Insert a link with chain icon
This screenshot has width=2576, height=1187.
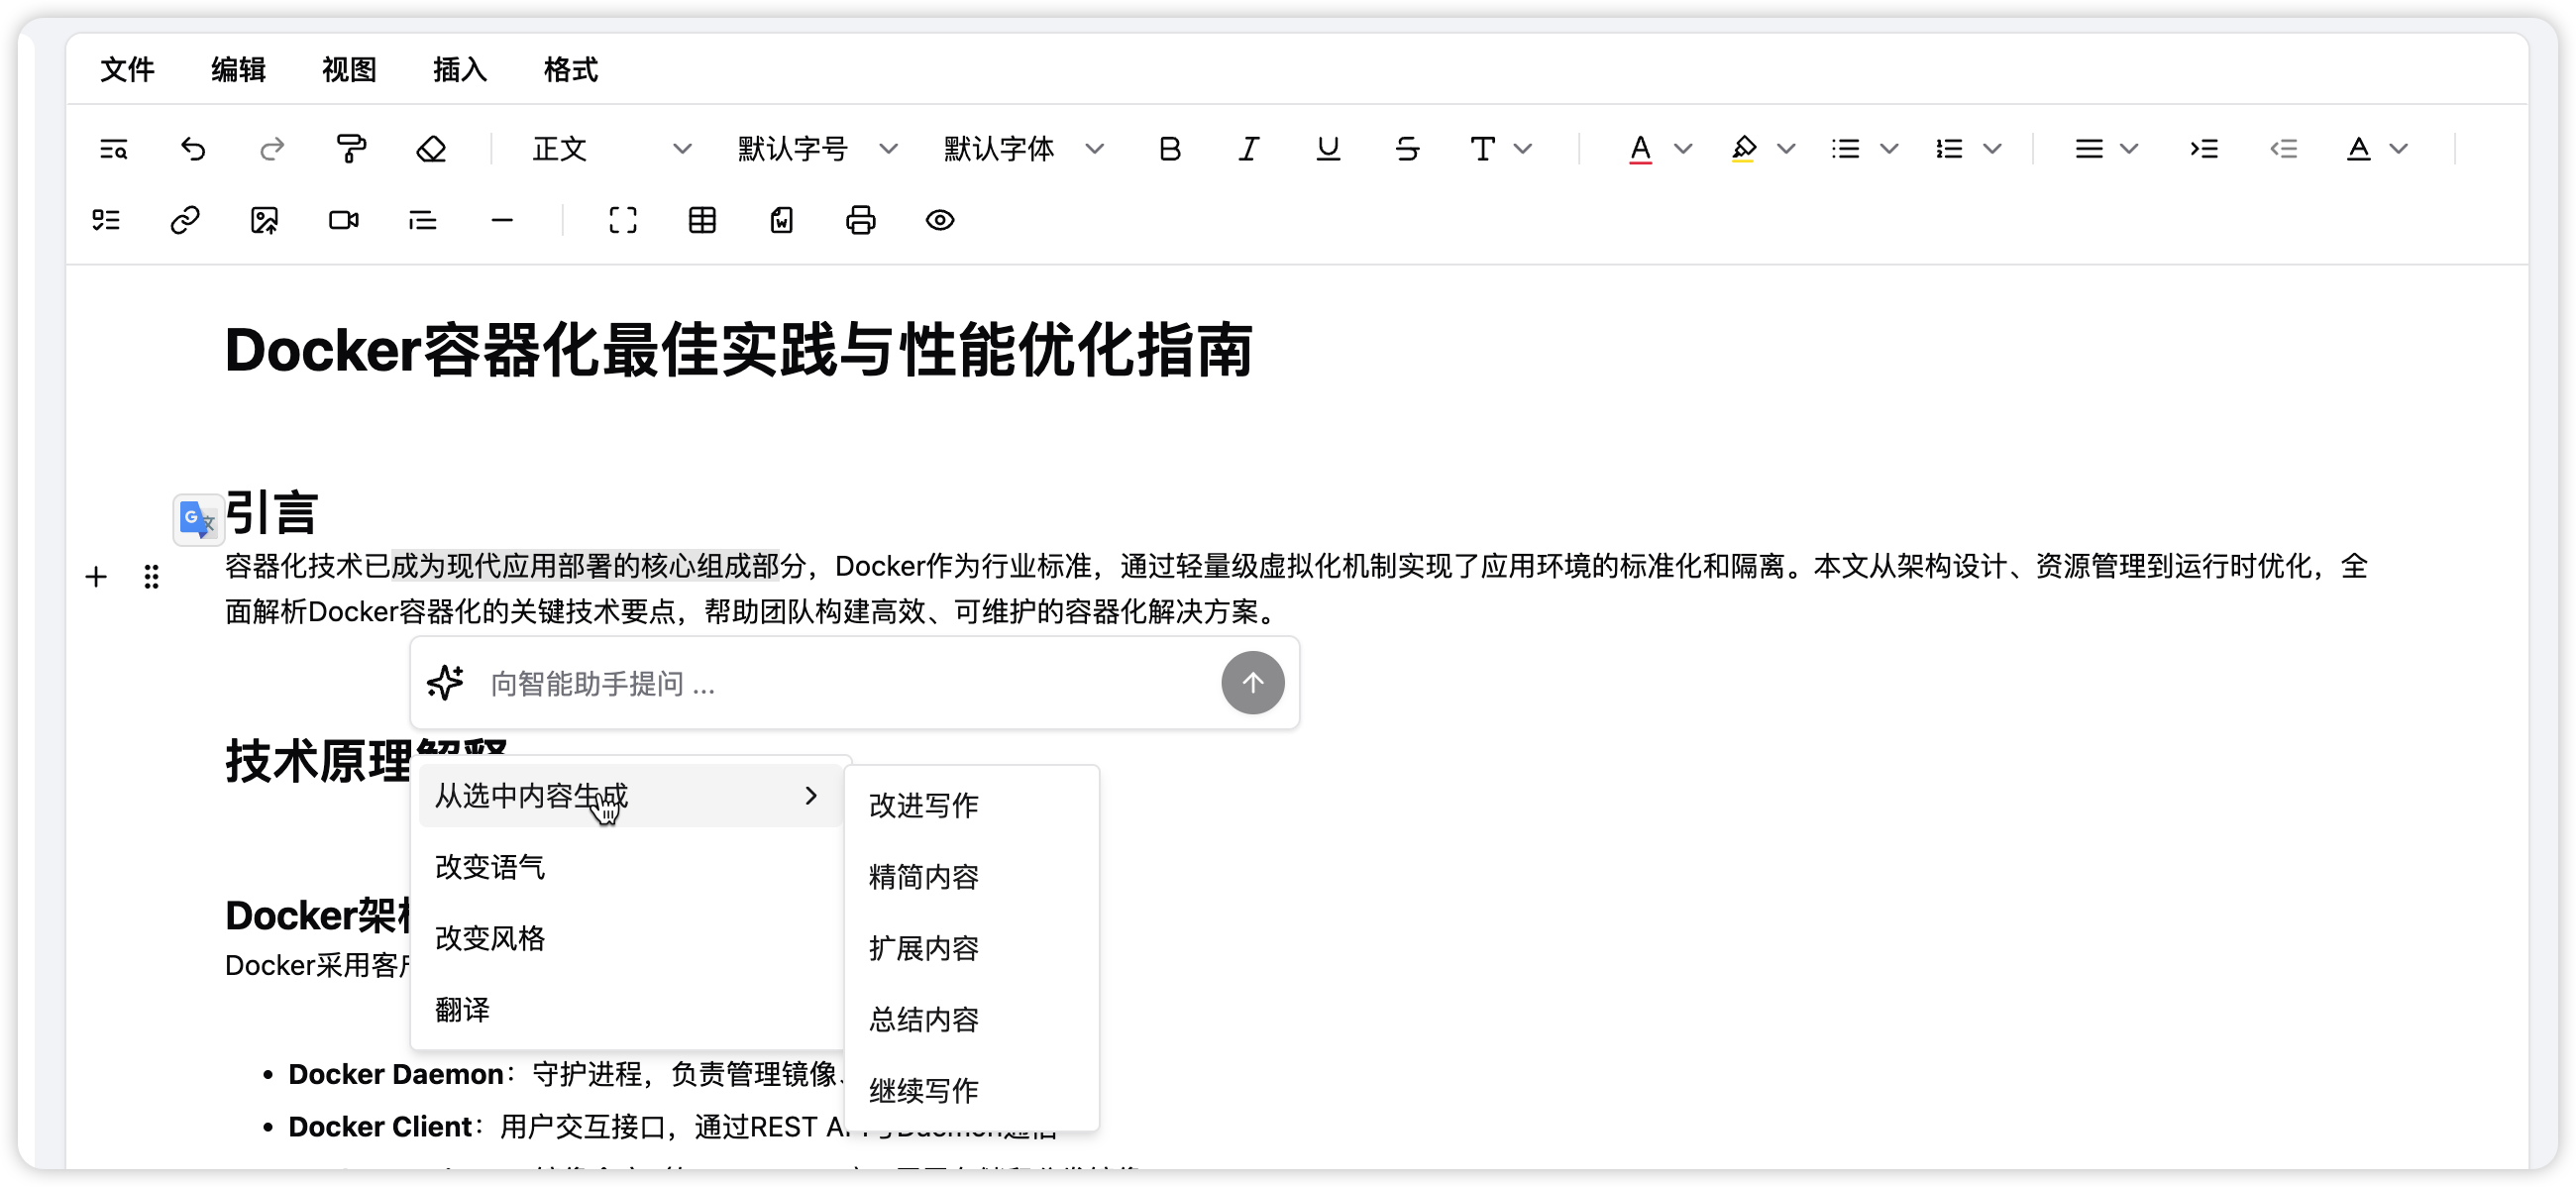(x=185, y=220)
